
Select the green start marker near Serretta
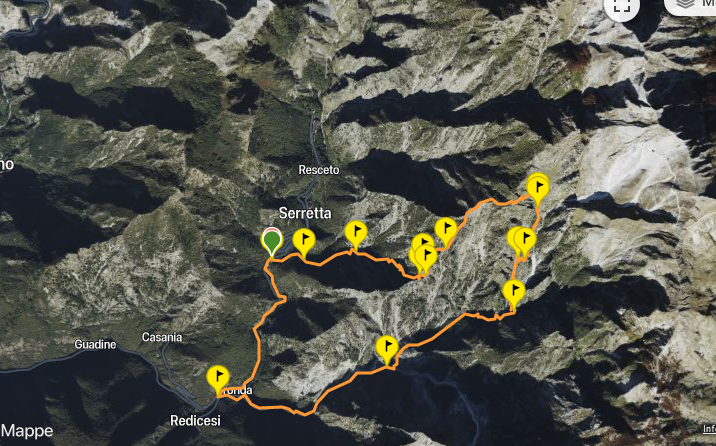[x=272, y=242]
